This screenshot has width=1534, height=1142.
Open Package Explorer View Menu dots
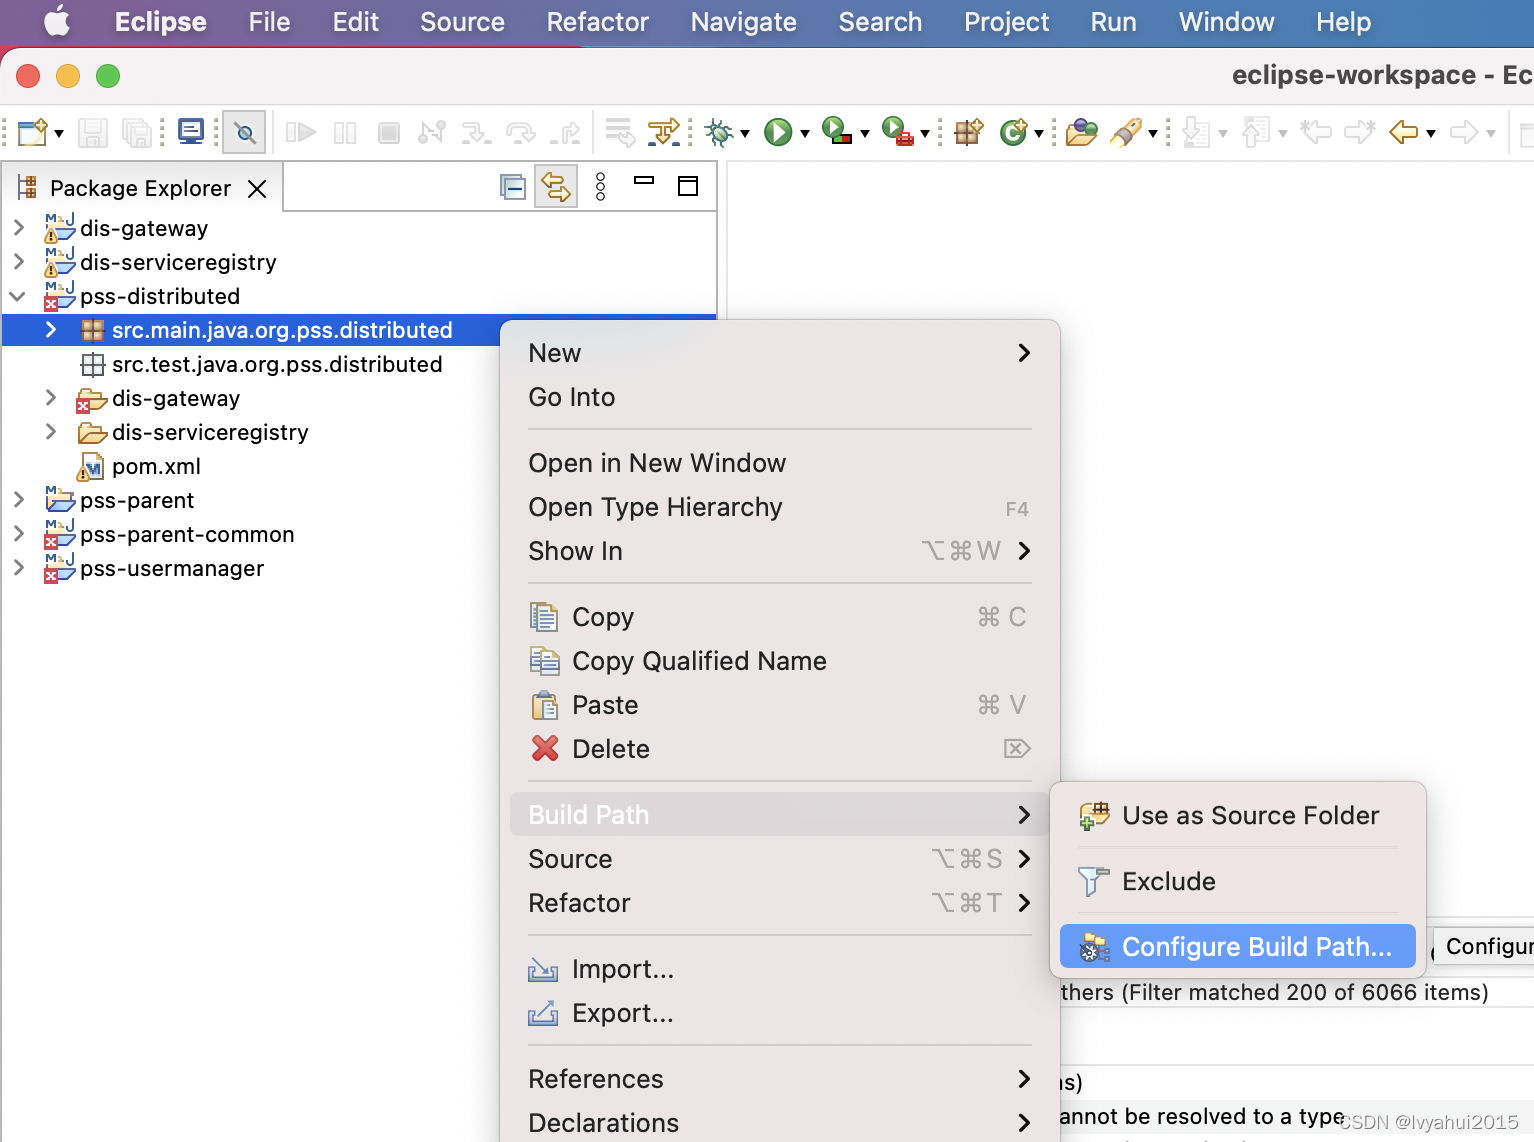click(x=600, y=187)
